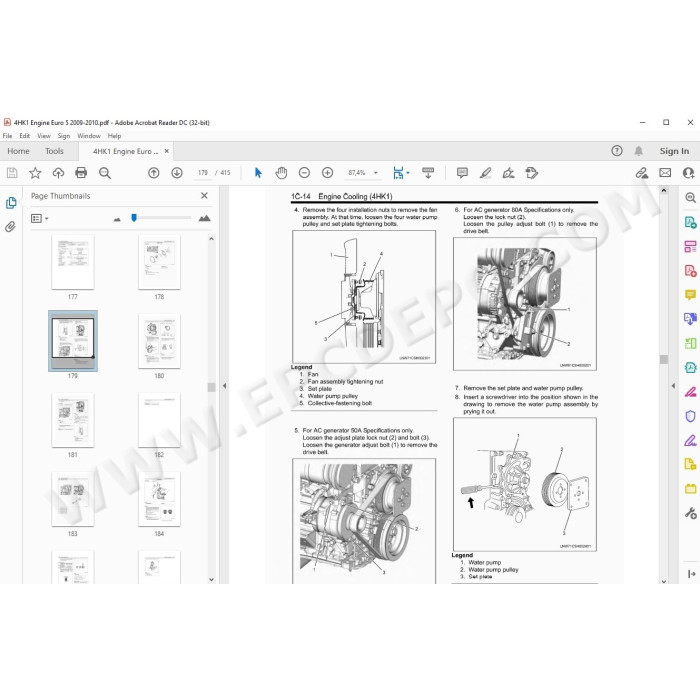This screenshot has width=700, height=700.
Task: Open the Protect shield tool
Action: click(x=690, y=416)
